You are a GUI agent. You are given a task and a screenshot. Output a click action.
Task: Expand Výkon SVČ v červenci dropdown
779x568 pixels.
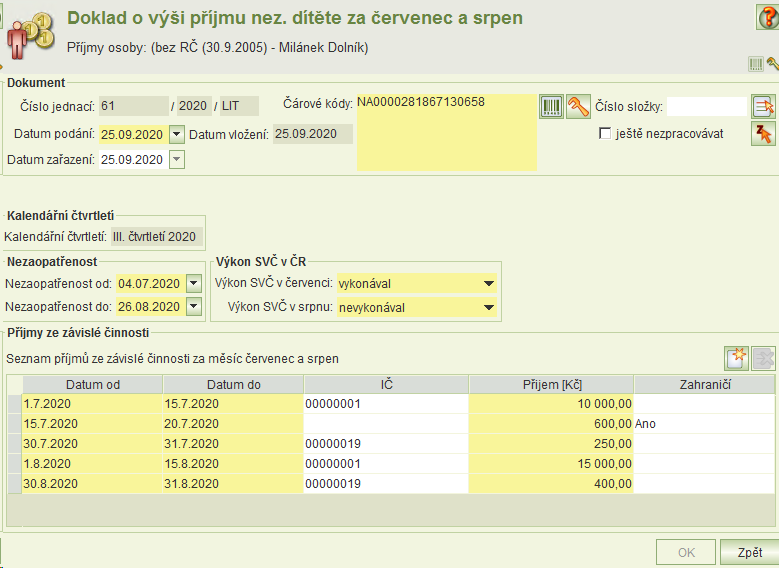pyautogui.click(x=489, y=283)
